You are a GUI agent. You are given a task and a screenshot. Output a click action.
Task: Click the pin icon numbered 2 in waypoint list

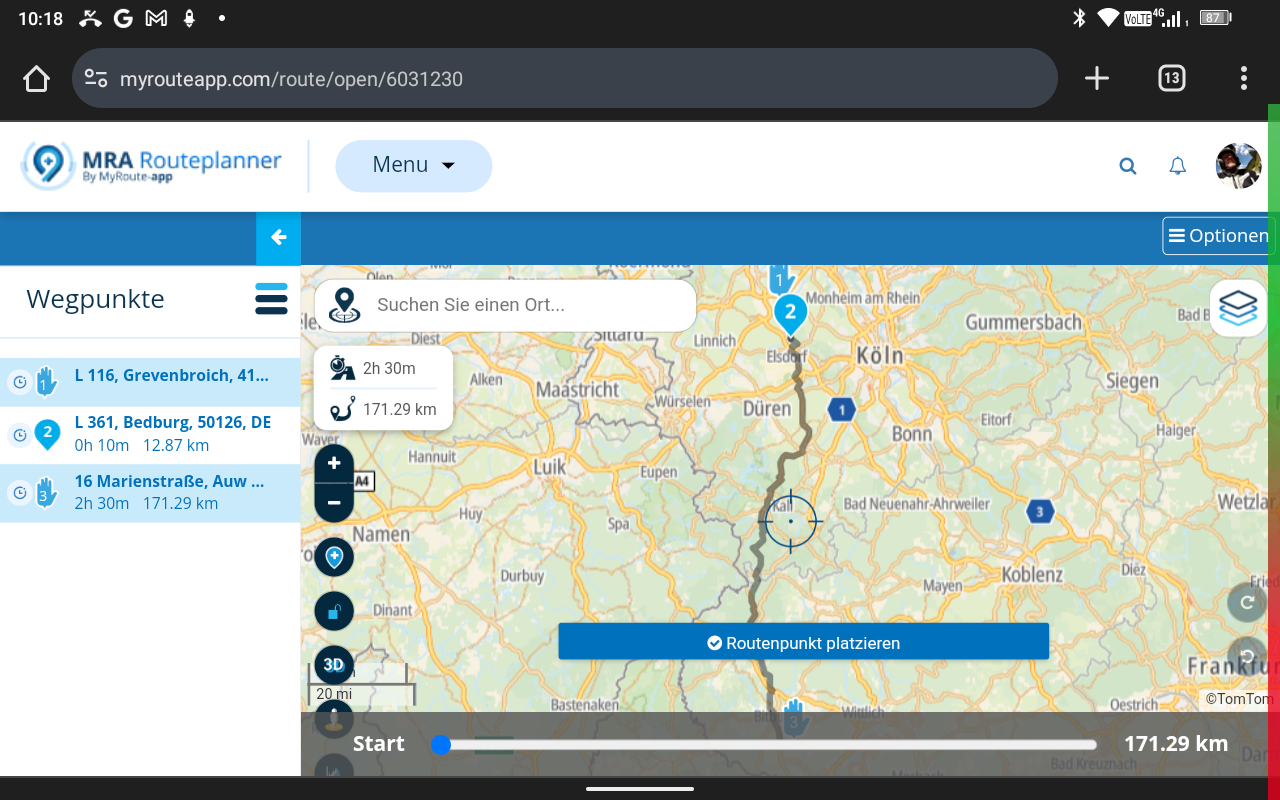tap(46, 435)
